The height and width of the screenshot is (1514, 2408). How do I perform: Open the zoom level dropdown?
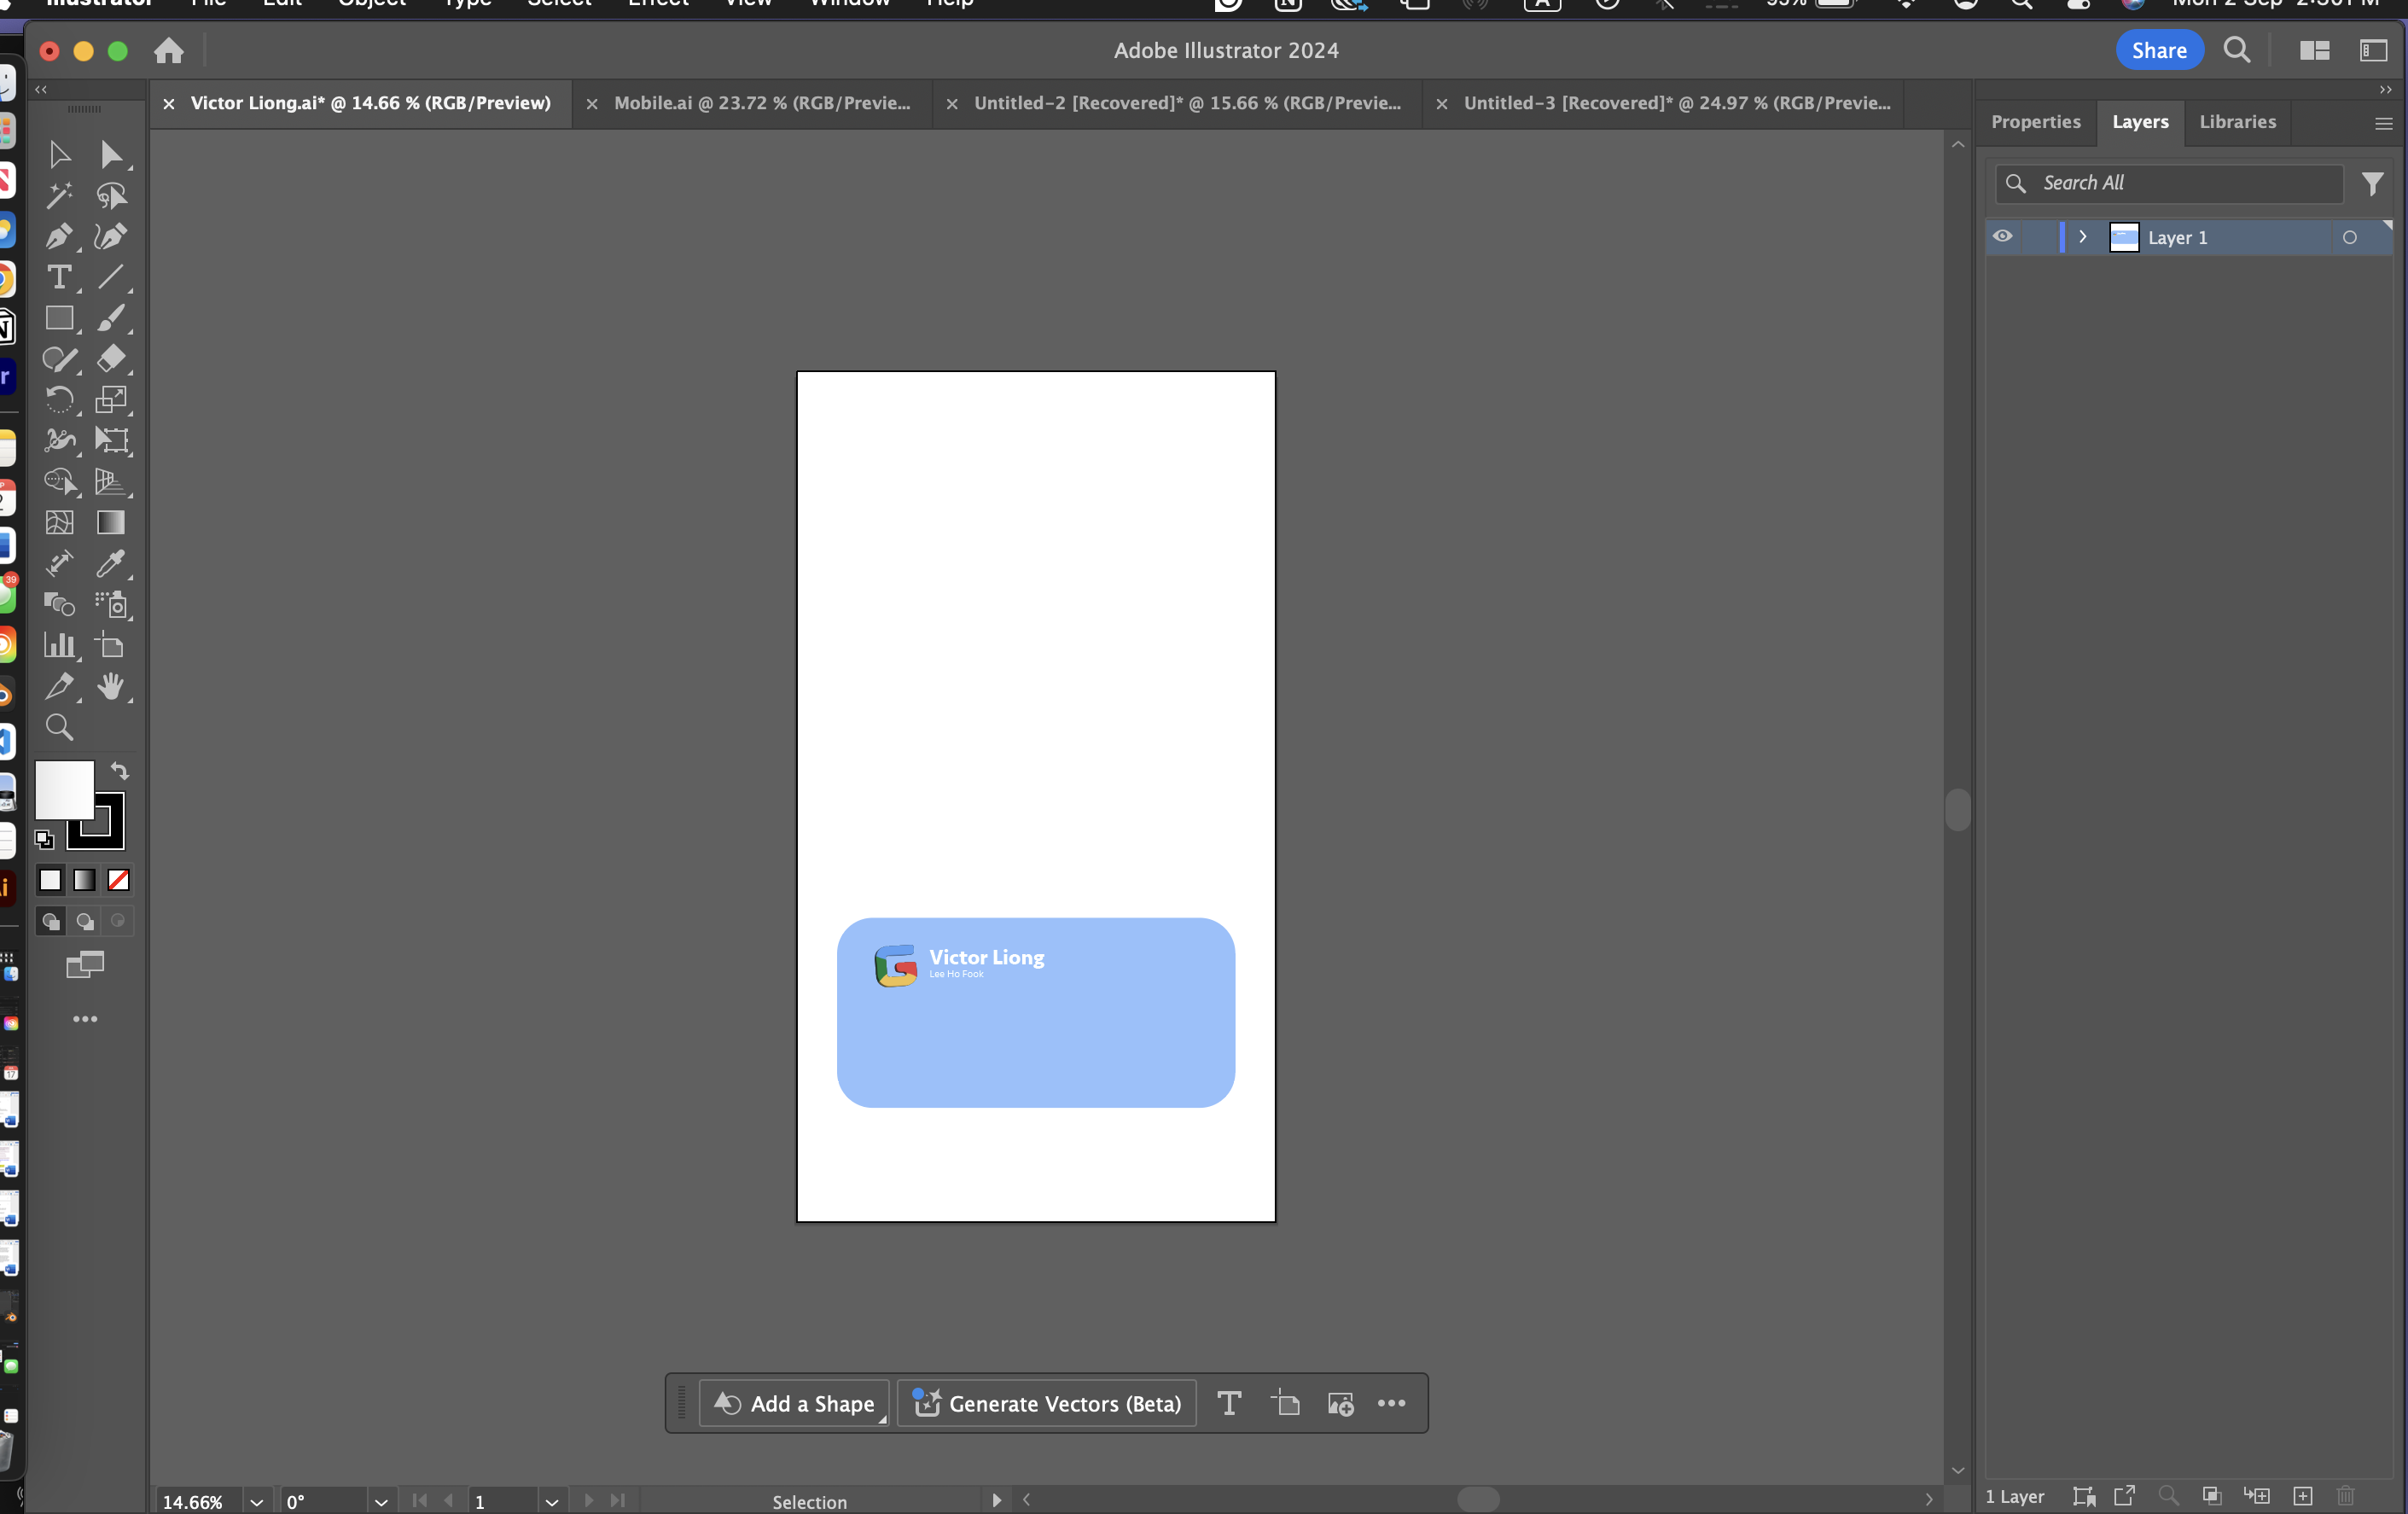(x=256, y=1501)
